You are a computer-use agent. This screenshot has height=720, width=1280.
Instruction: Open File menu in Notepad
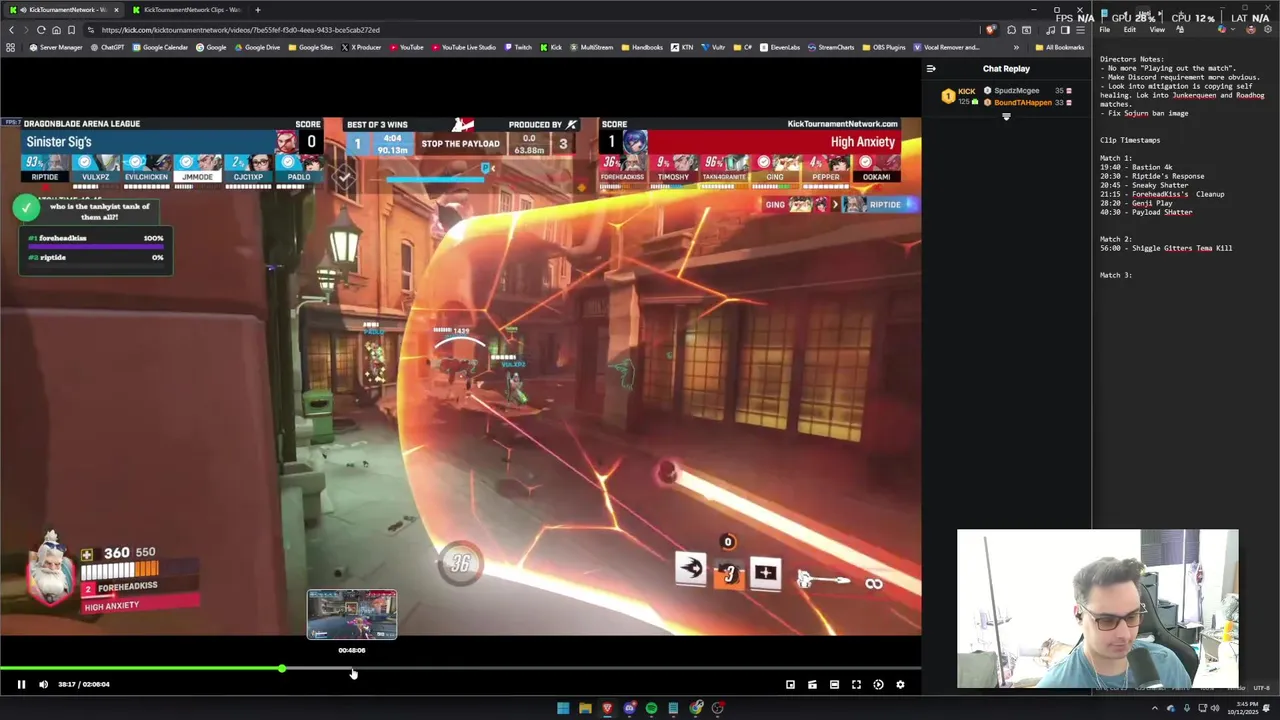click(1105, 30)
